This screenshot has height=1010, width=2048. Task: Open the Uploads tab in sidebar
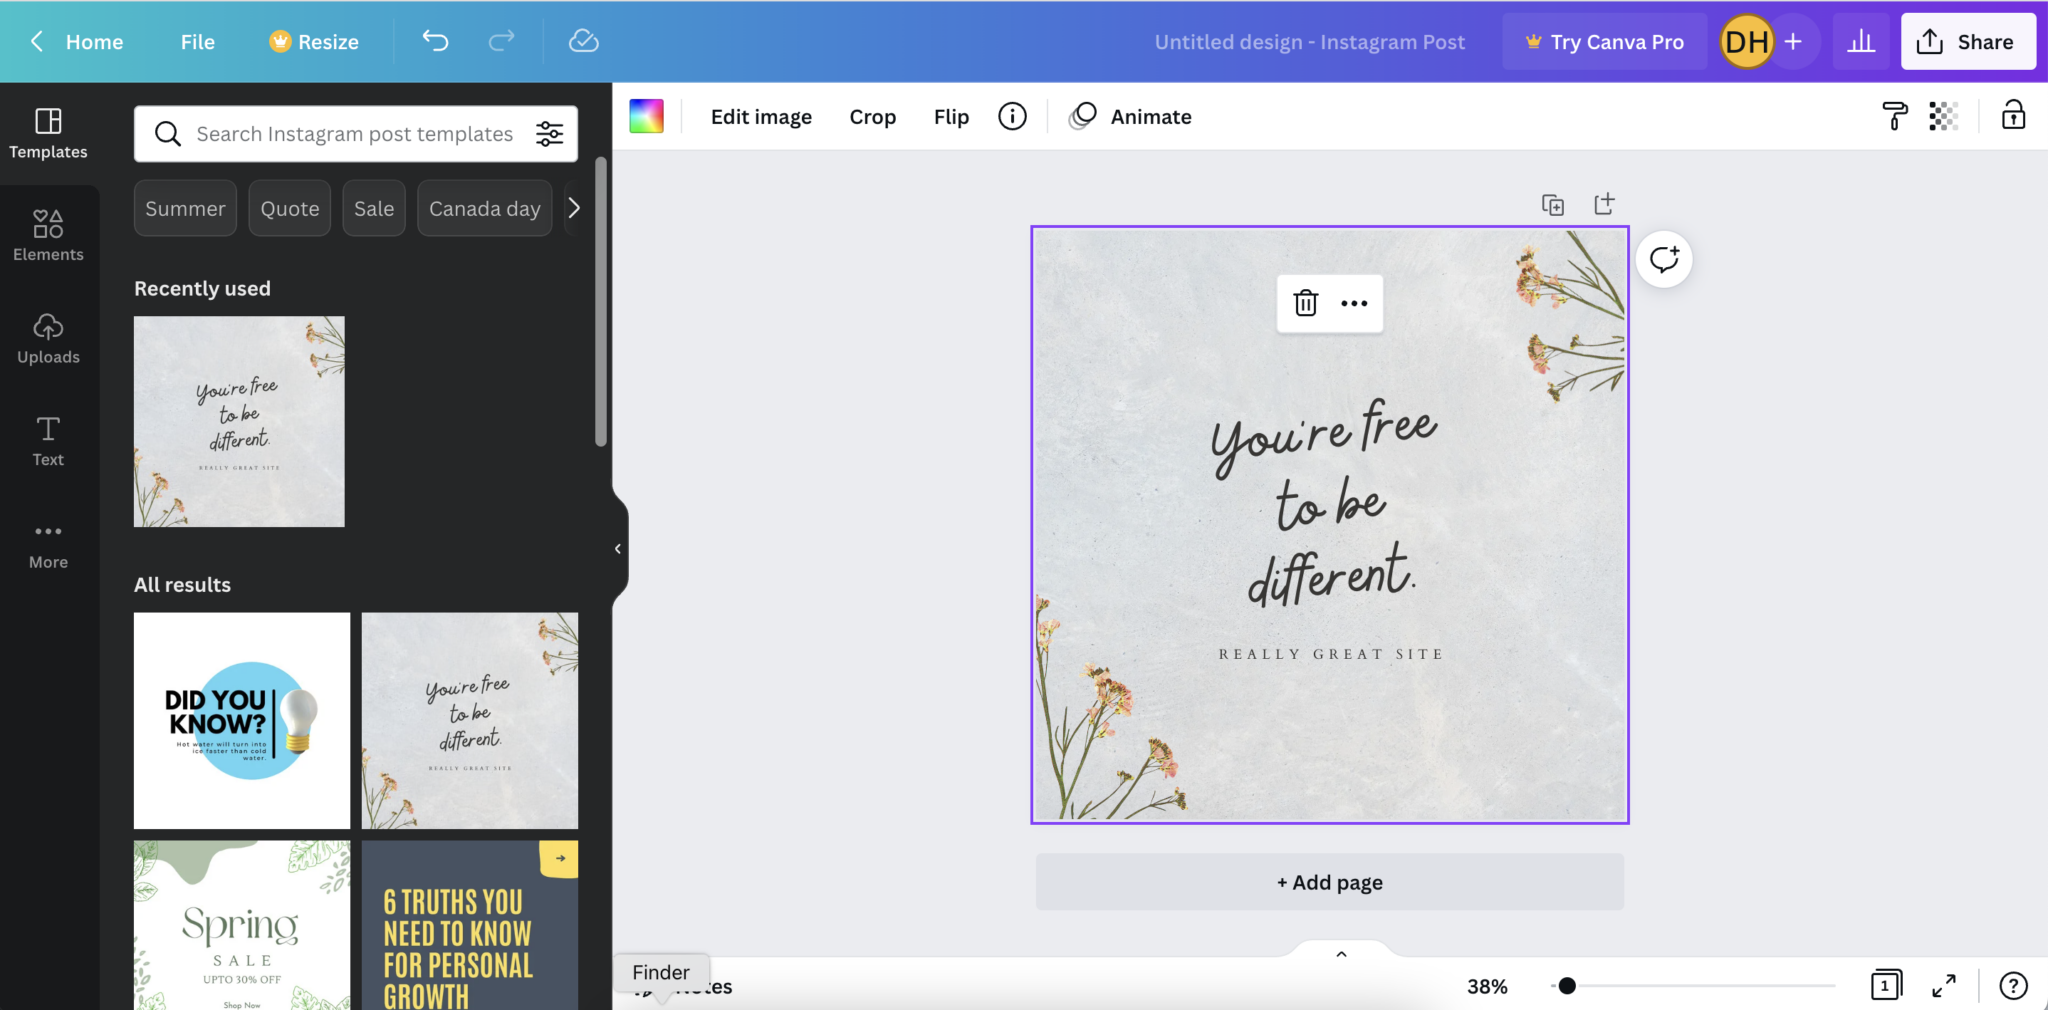point(48,338)
